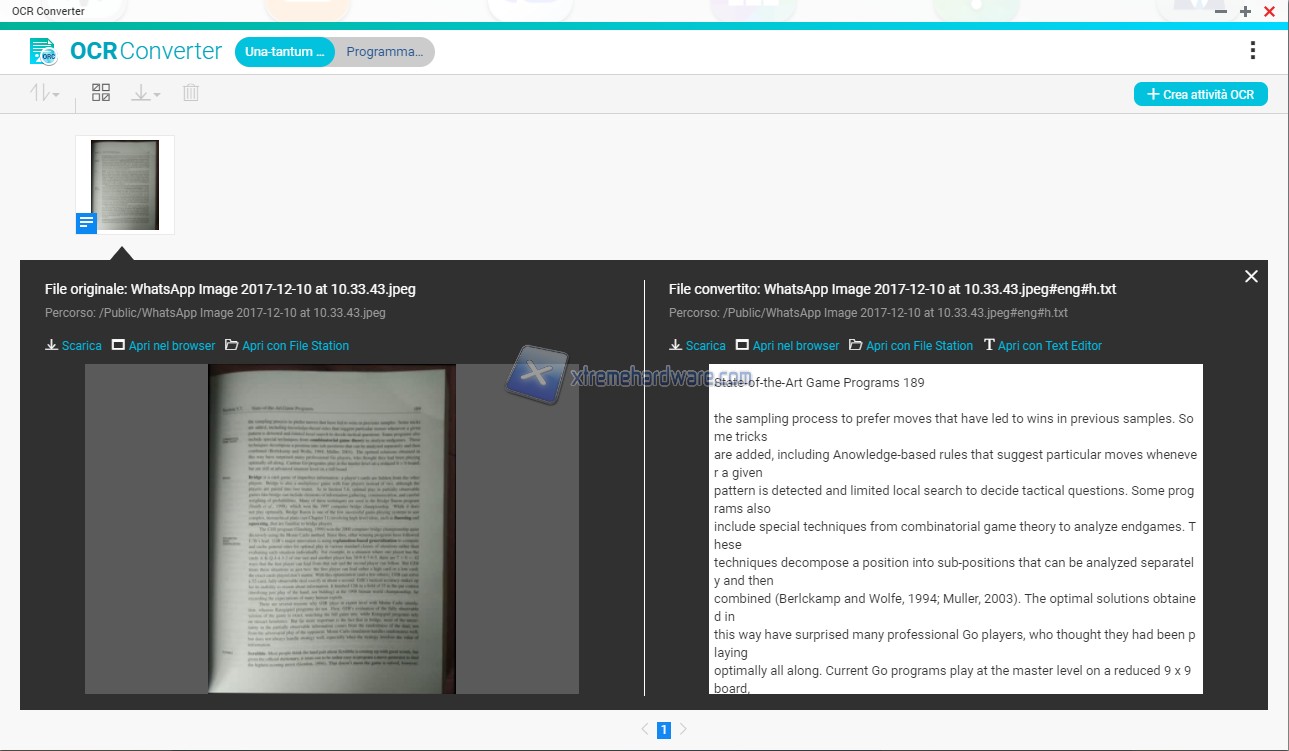The height and width of the screenshot is (751, 1289).
Task: Open converted file with File Station
Action: pos(911,345)
